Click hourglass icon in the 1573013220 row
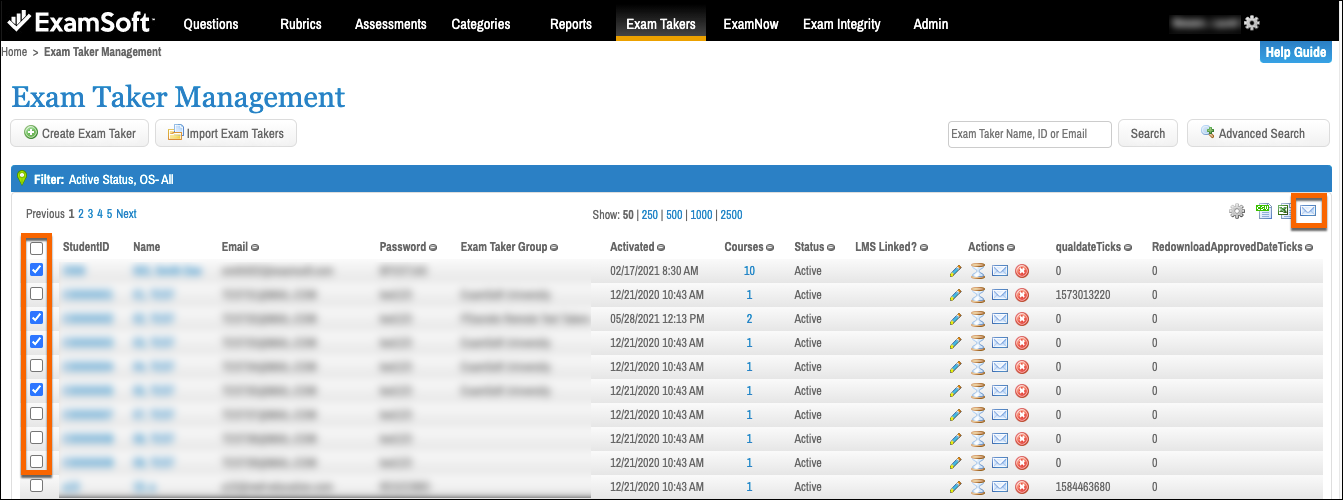 (978, 295)
